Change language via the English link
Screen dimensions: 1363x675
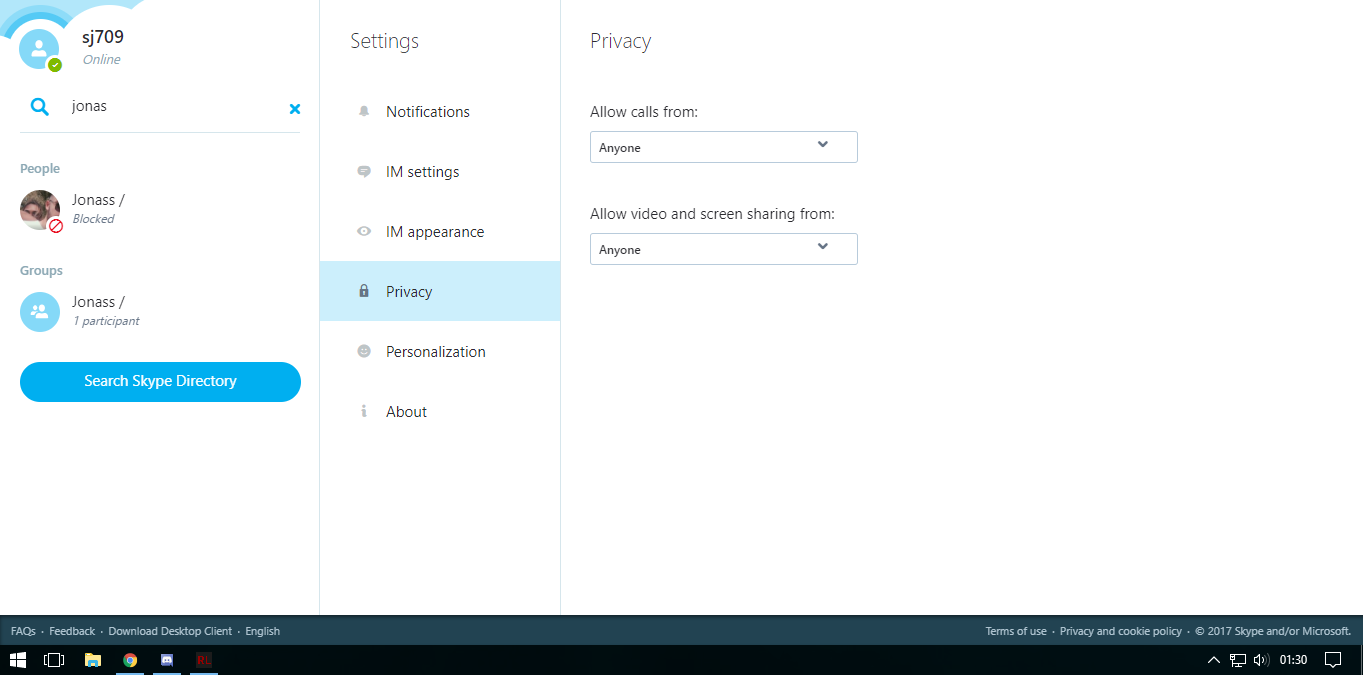pyautogui.click(x=263, y=631)
